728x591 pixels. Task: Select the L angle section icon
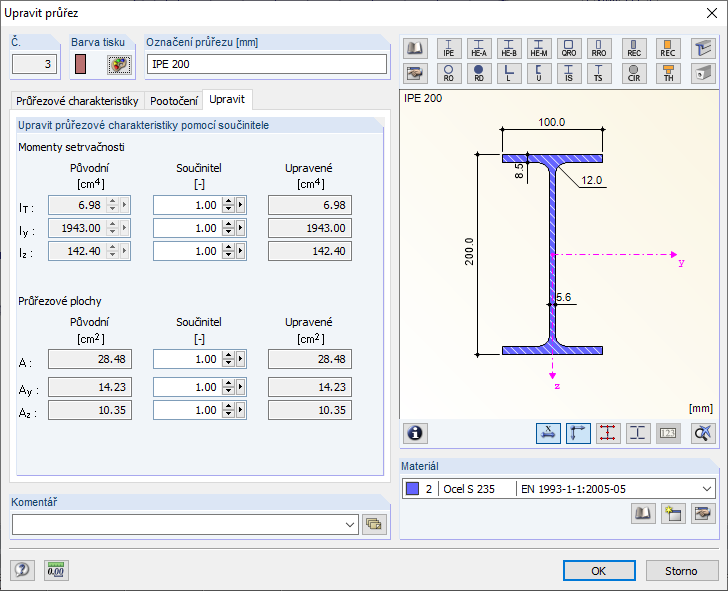coord(509,73)
